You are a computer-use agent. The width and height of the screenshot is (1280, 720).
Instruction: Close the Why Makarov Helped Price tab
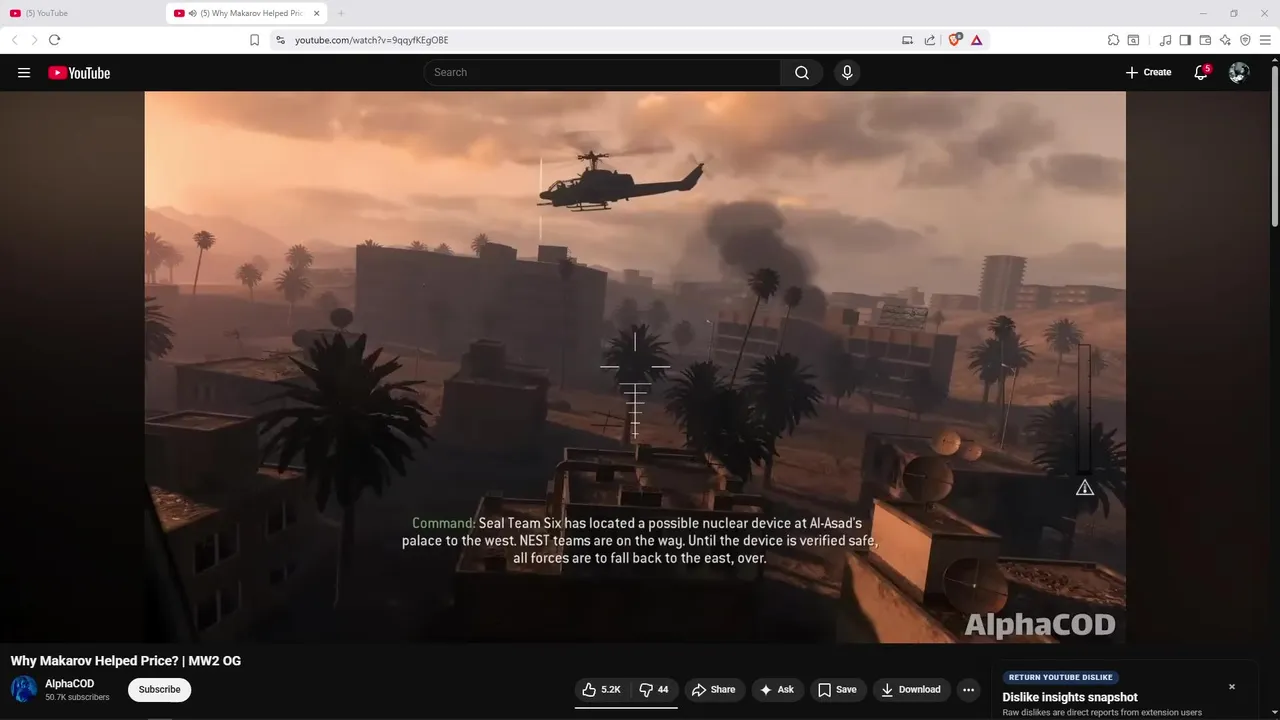tap(317, 13)
